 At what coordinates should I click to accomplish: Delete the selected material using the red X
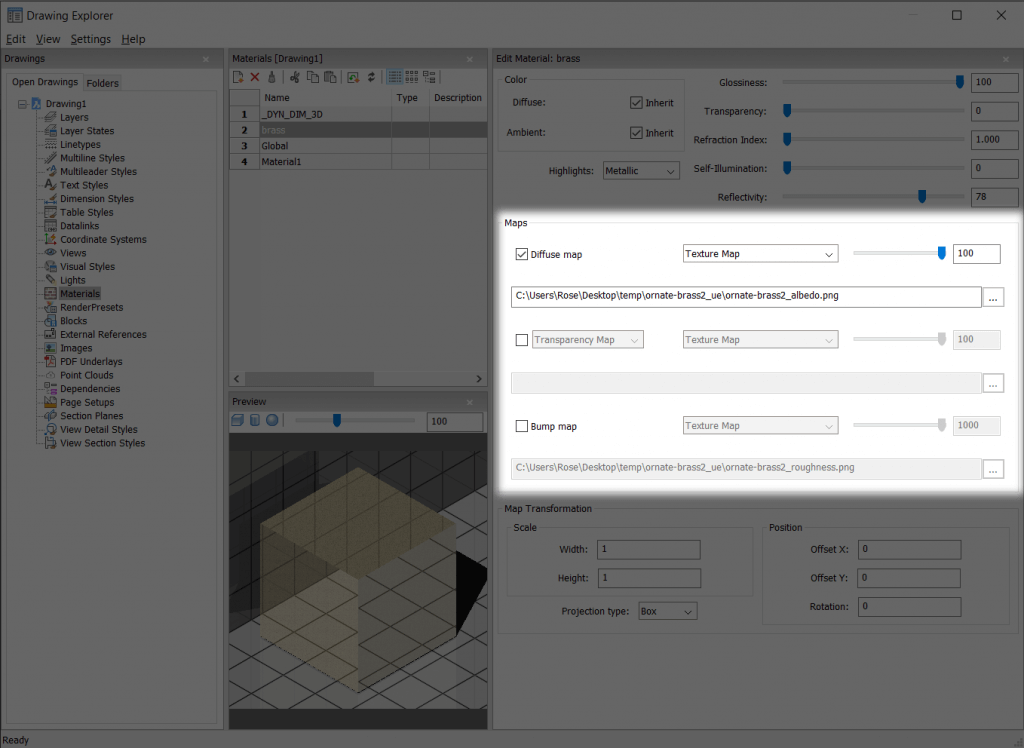pos(255,77)
